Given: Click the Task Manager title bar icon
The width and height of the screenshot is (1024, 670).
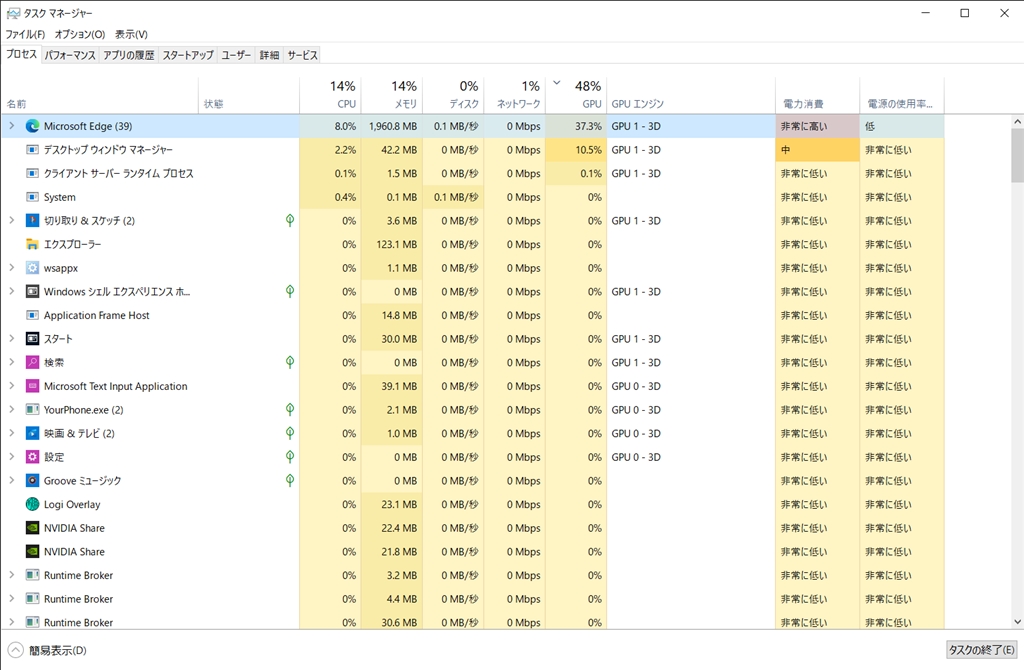Looking at the screenshot, I should click(x=13, y=13).
